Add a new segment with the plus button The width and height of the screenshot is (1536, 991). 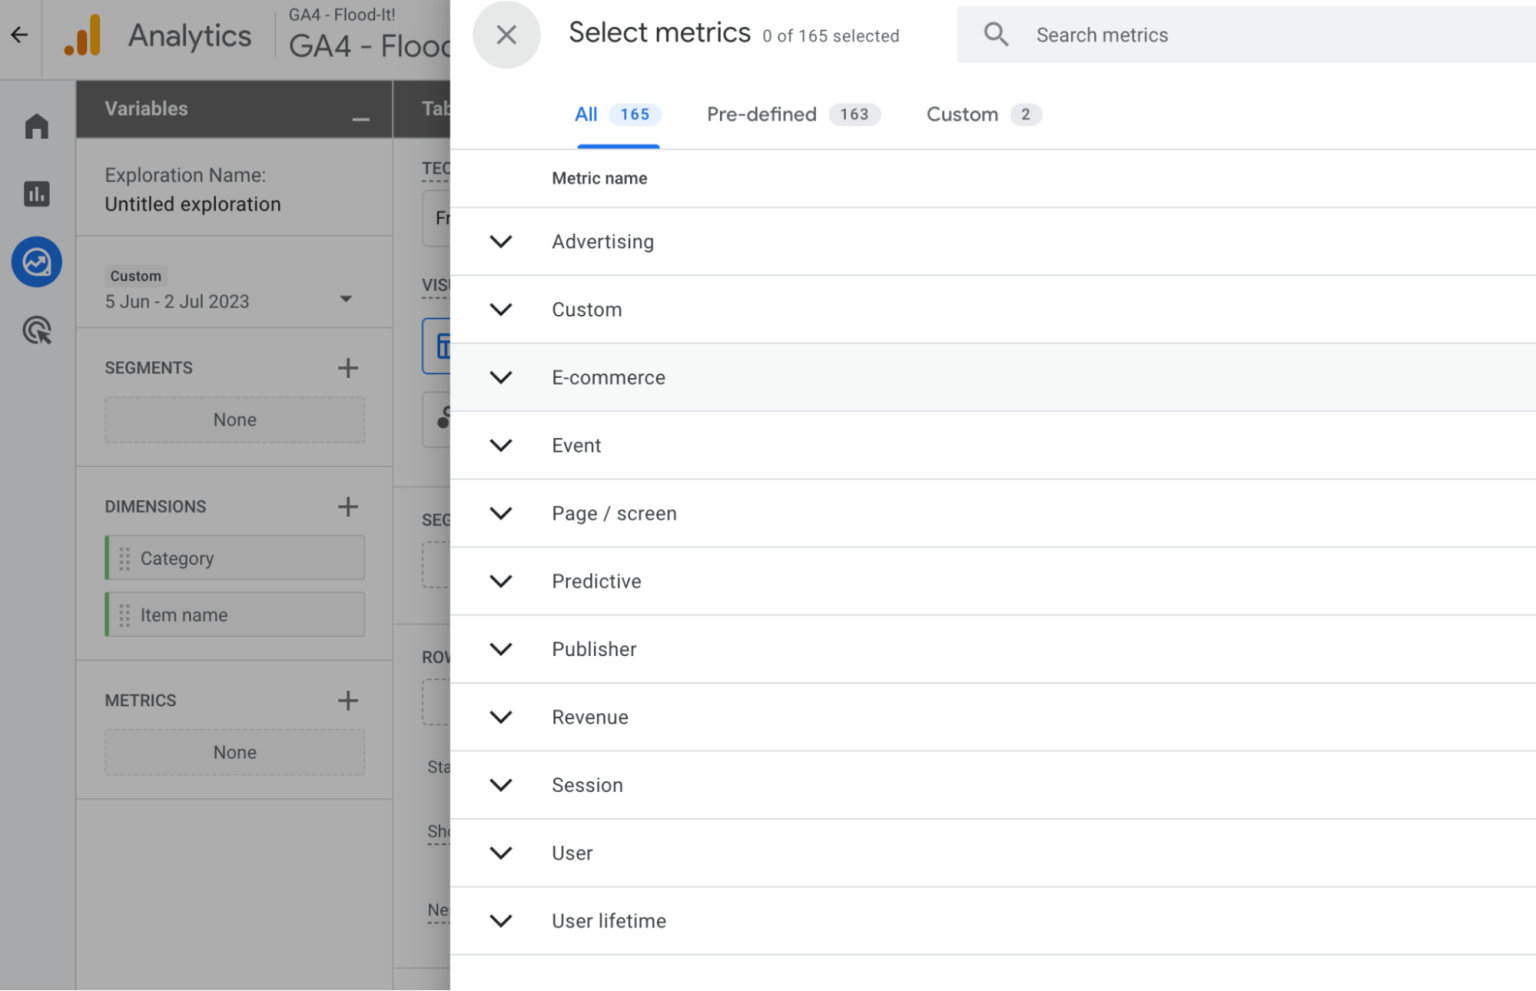point(348,368)
